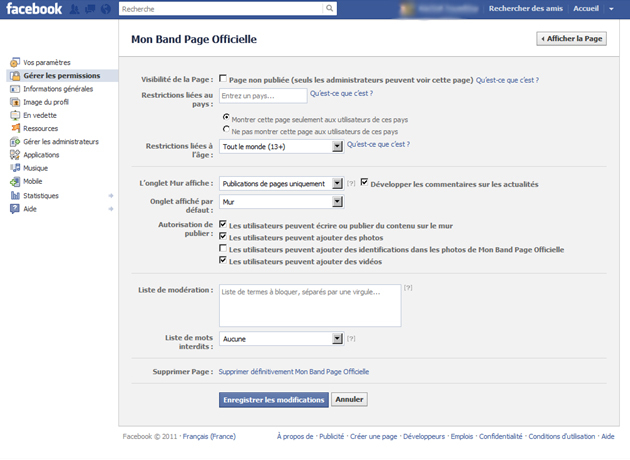
Task: Open the Confidentialité footer link
Action: pyautogui.click(x=501, y=436)
